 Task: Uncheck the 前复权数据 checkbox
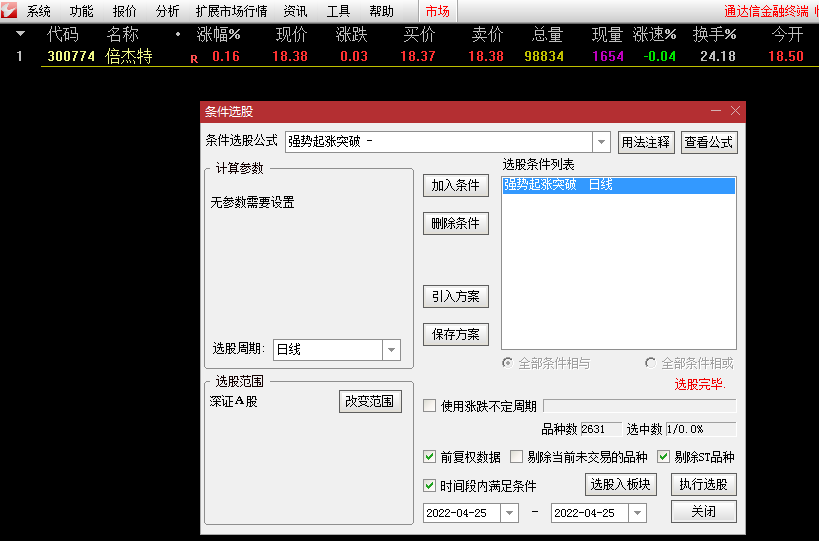coord(429,457)
